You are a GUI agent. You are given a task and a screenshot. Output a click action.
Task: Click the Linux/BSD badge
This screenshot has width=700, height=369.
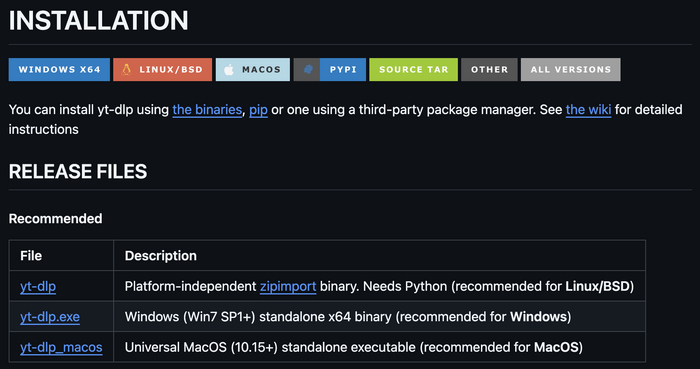[x=162, y=70]
